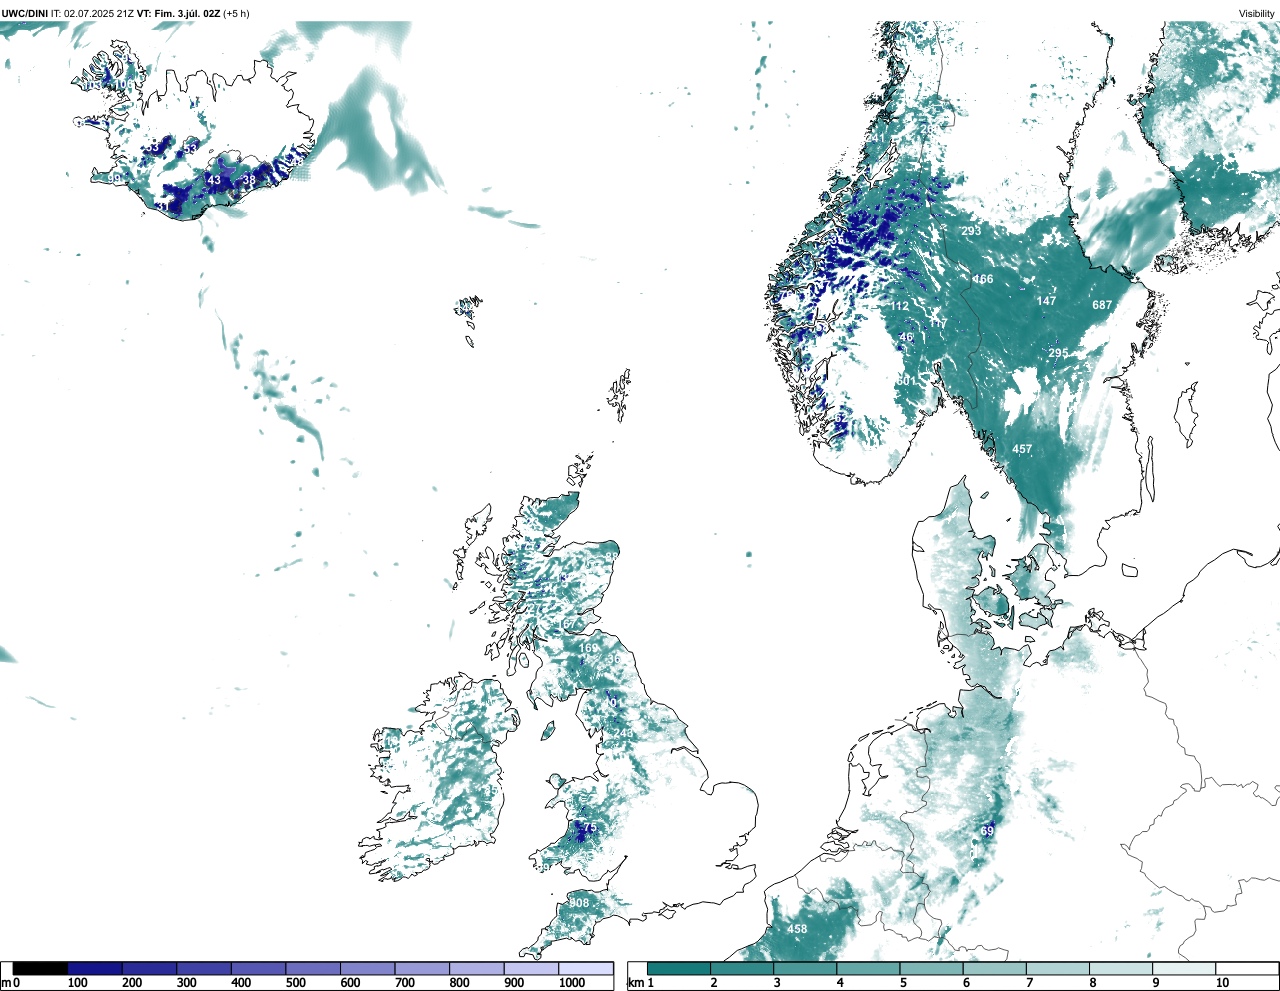
Task: Click the 458 value over northern France
Action: (x=797, y=929)
